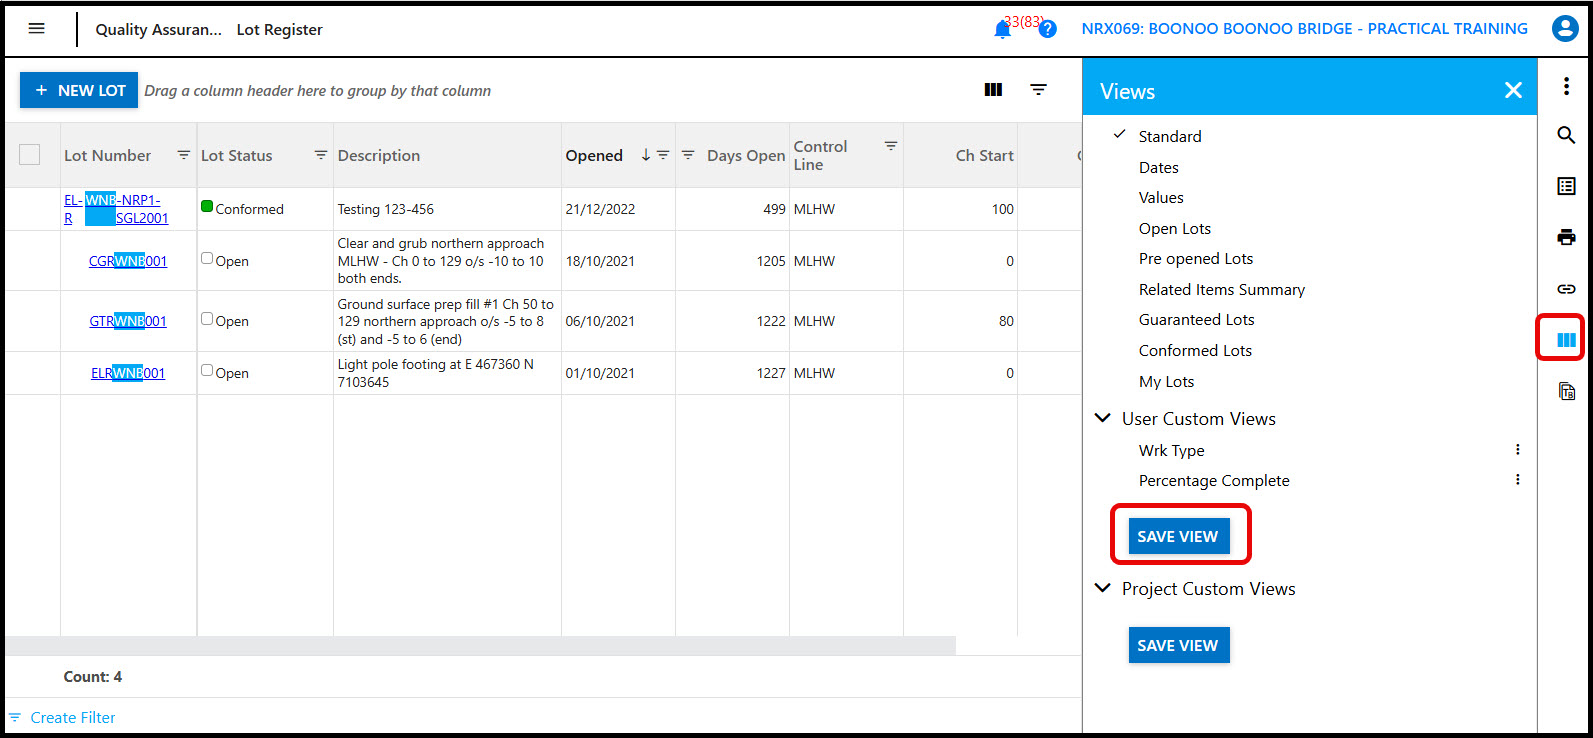Click the notifications bell icon
This screenshot has width=1593, height=738.
click(1002, 30)
